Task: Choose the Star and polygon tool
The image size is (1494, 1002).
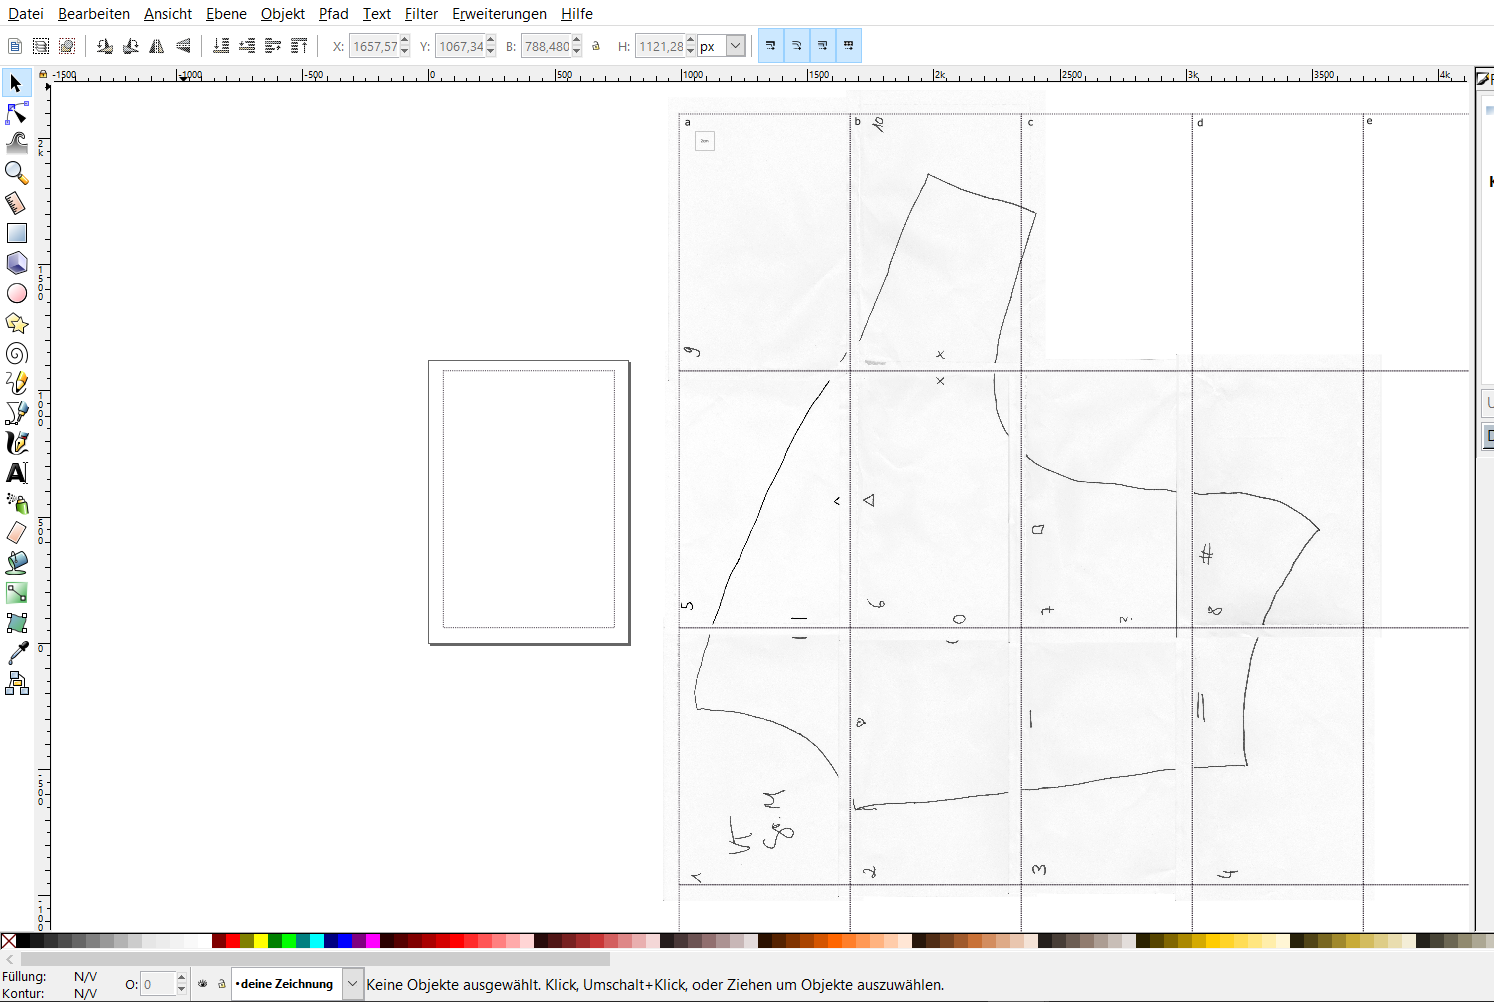Action: click(x=17, y=323)
